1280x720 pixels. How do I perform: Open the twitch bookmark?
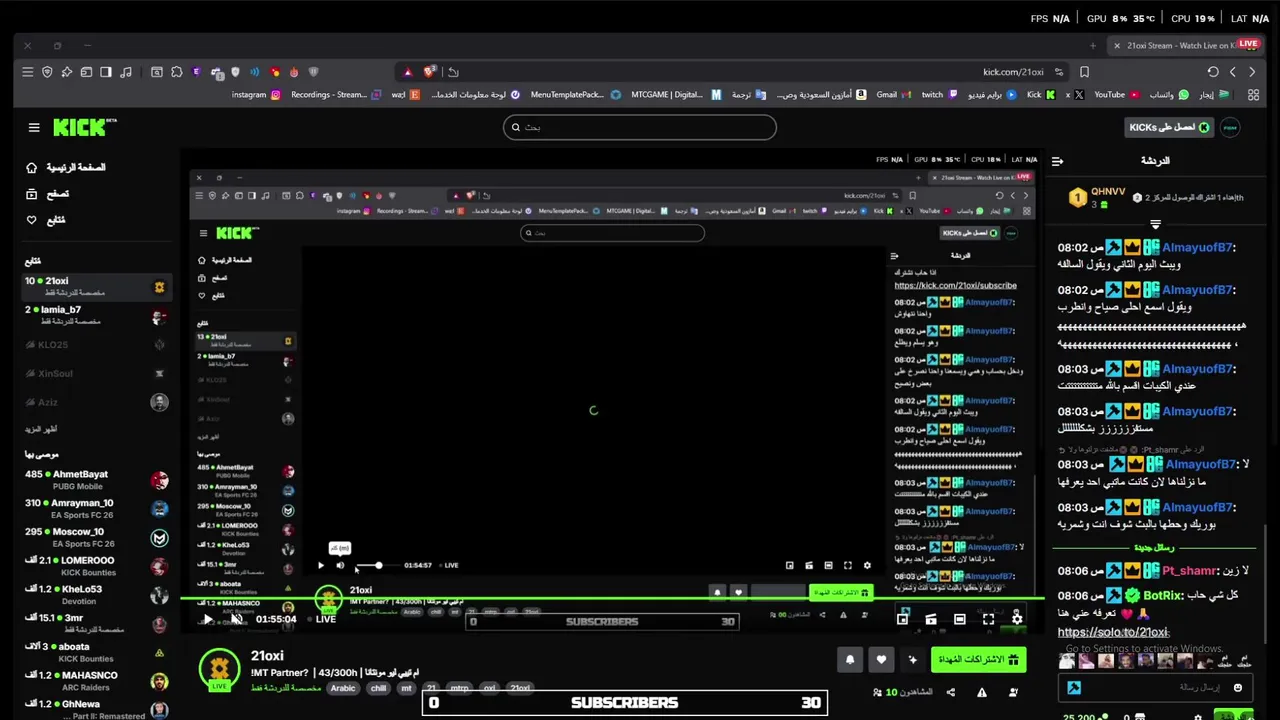click(938, 95)
